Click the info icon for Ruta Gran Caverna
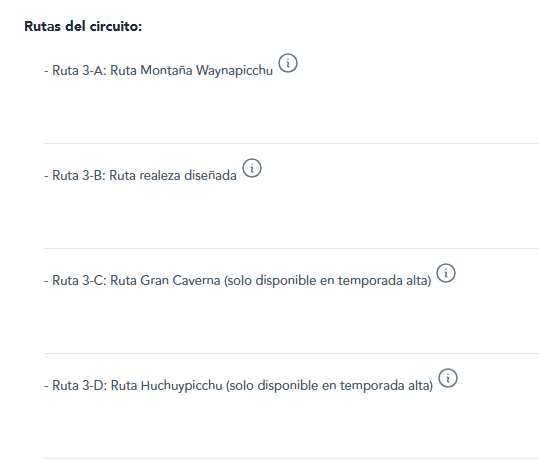539x461 pixels. tap(446, 273)
